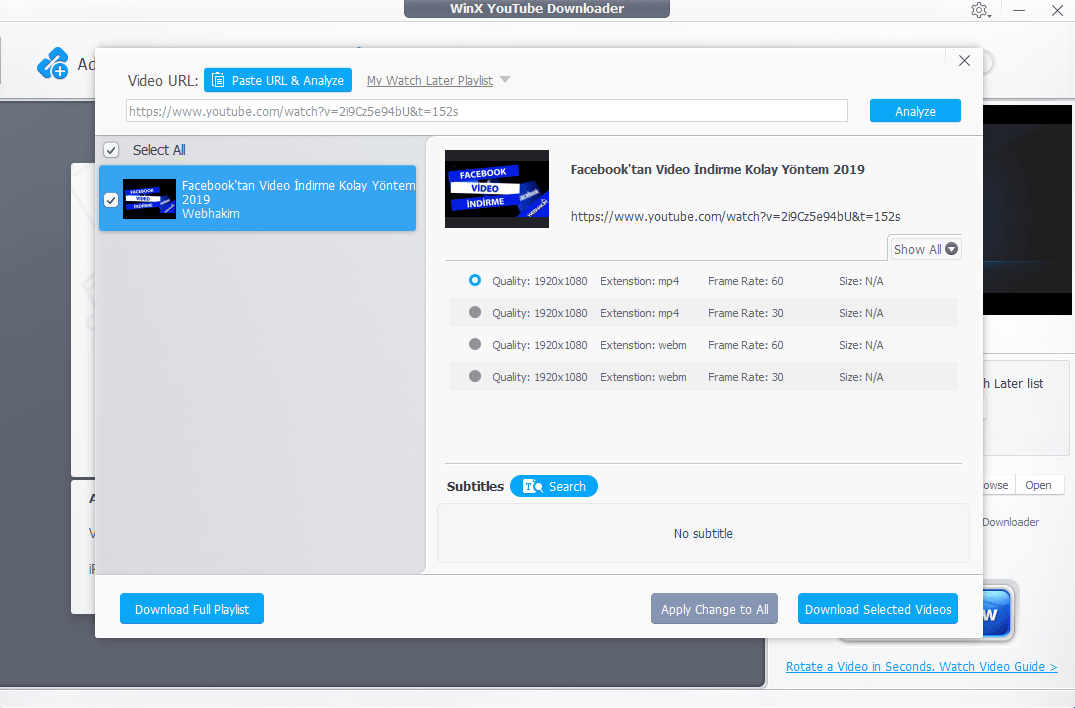Click Show All arrow icon
The image size is (1075, 708).
coord(952,249)
